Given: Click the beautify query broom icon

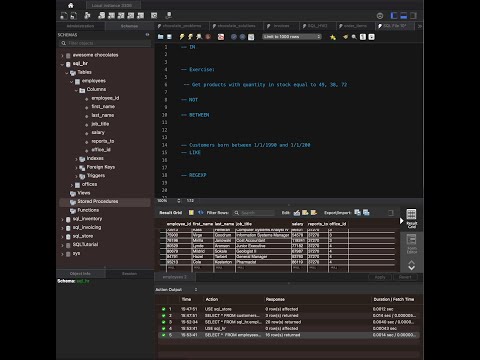Looking at the screenshot, I should click(345, 37).
